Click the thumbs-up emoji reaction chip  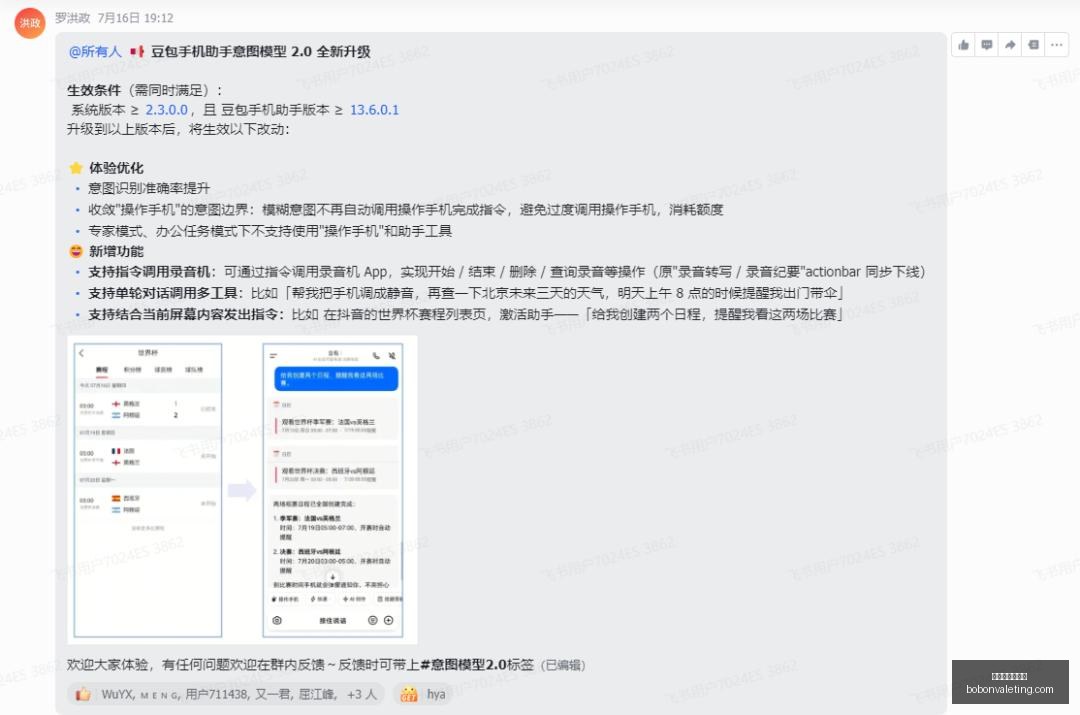(83, 694)
